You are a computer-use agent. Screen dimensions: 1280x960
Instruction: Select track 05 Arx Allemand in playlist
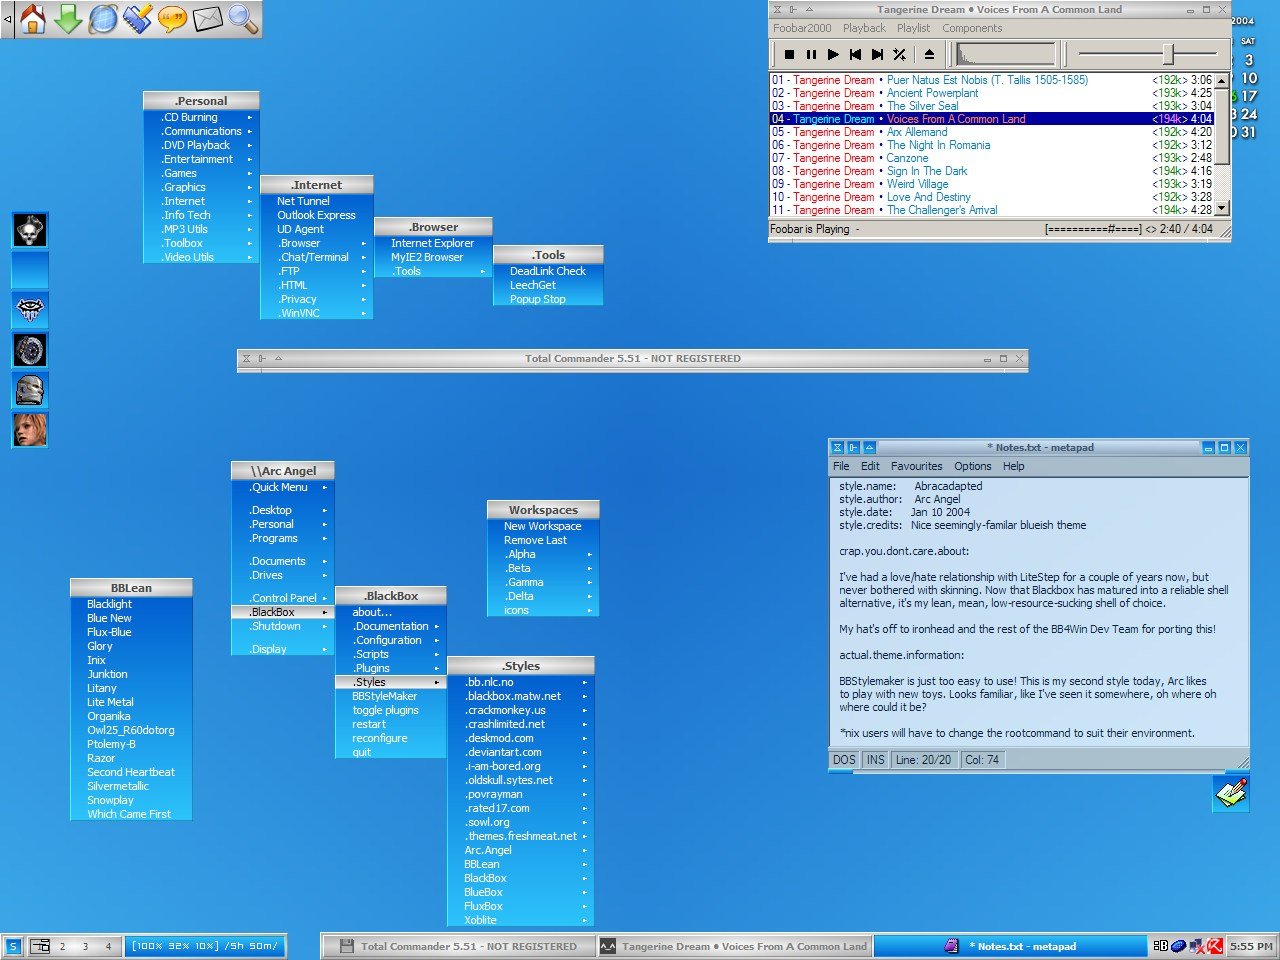tap(991, 132)
